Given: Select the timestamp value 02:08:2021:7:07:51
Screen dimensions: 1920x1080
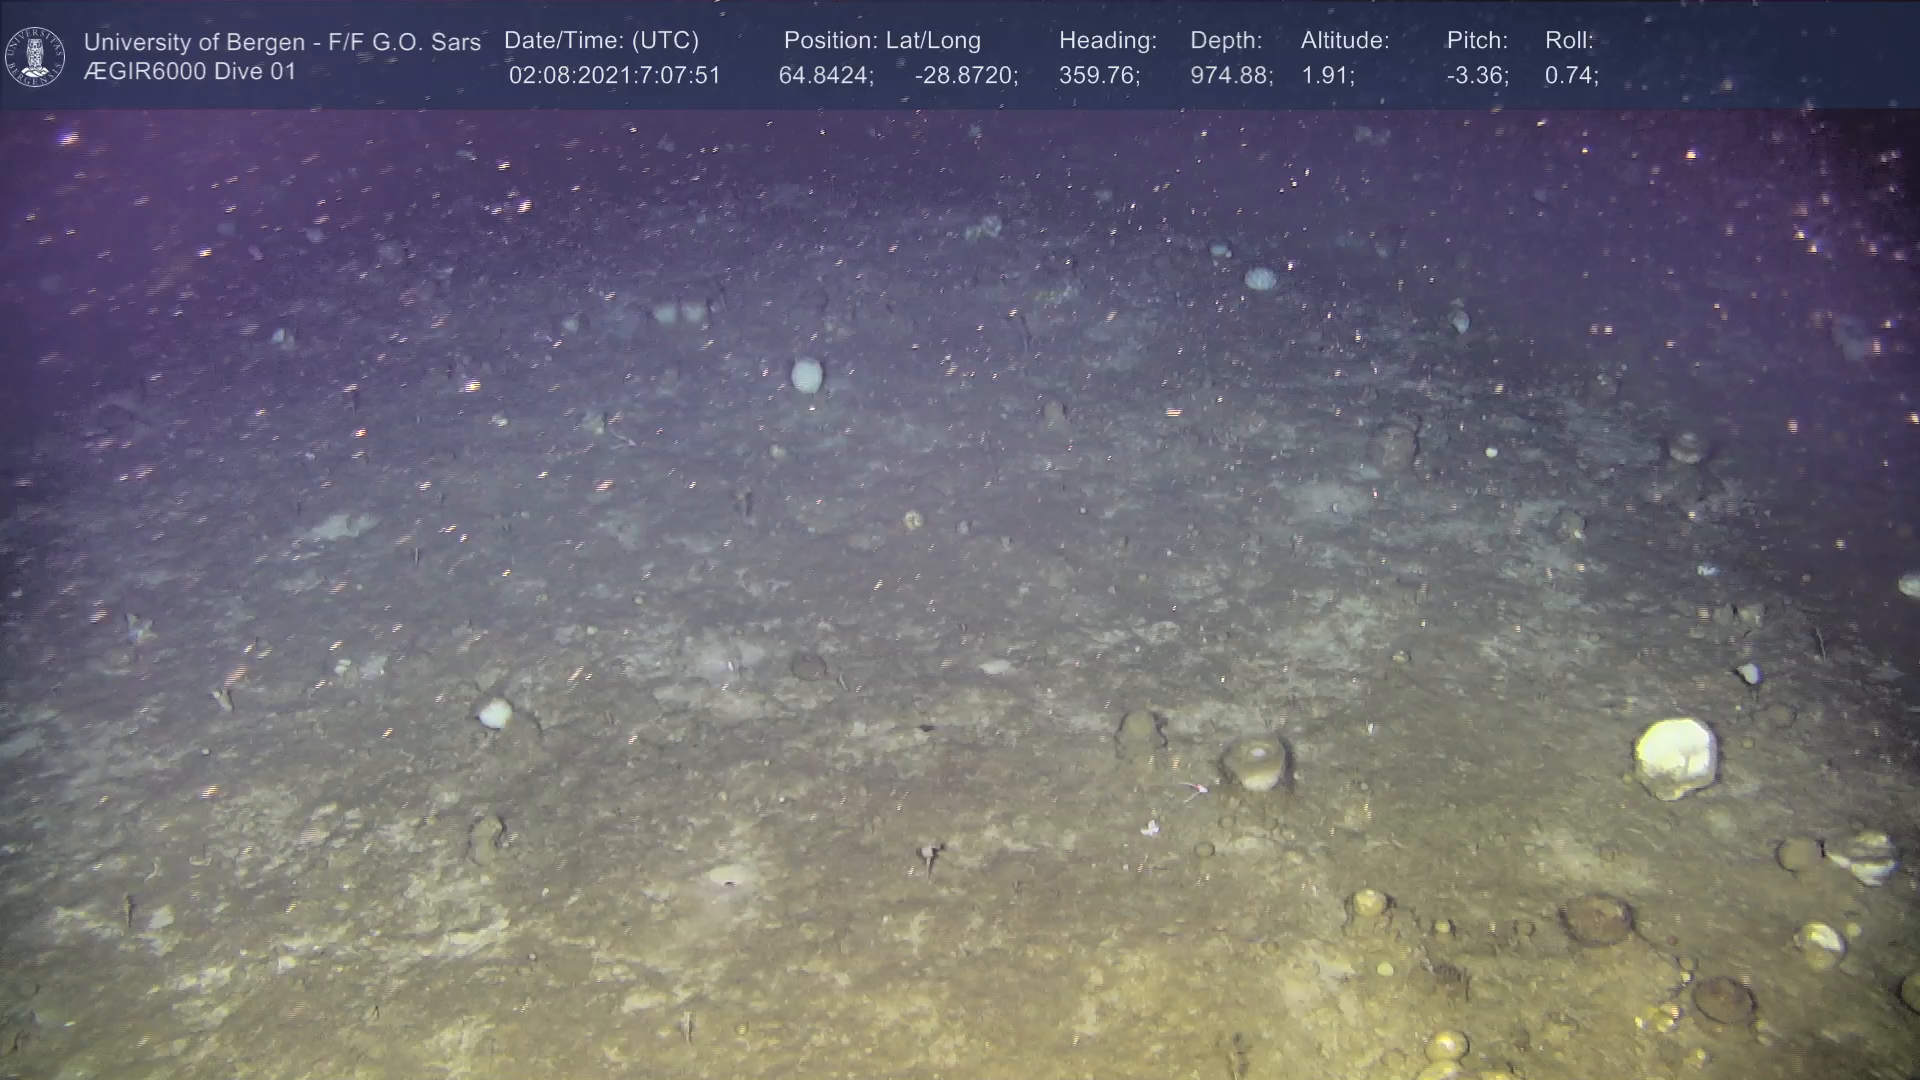Looking at the screenshot, I should pos(614,76).
